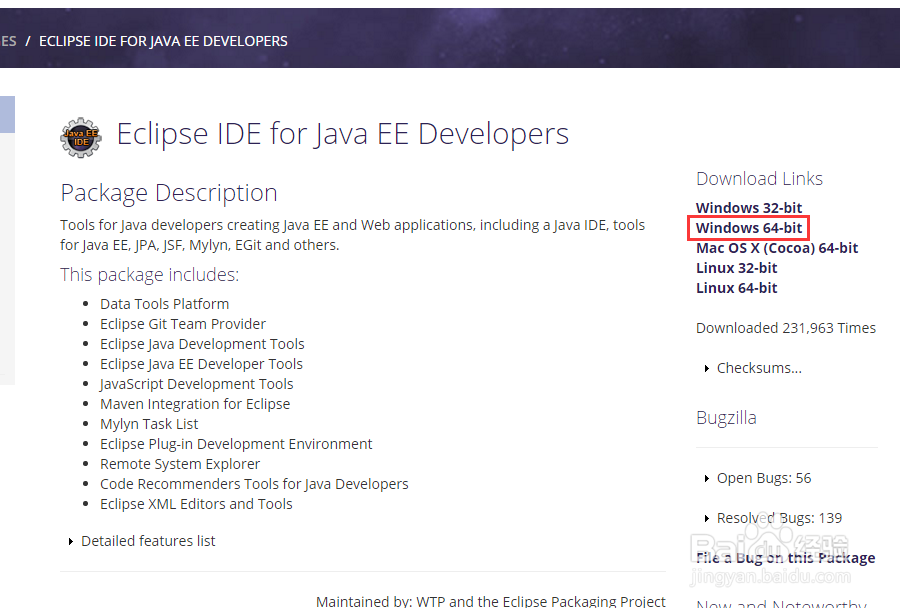Screen dimensions: 900x608
Task: Expand the Detailed features list
Action: 142,541
